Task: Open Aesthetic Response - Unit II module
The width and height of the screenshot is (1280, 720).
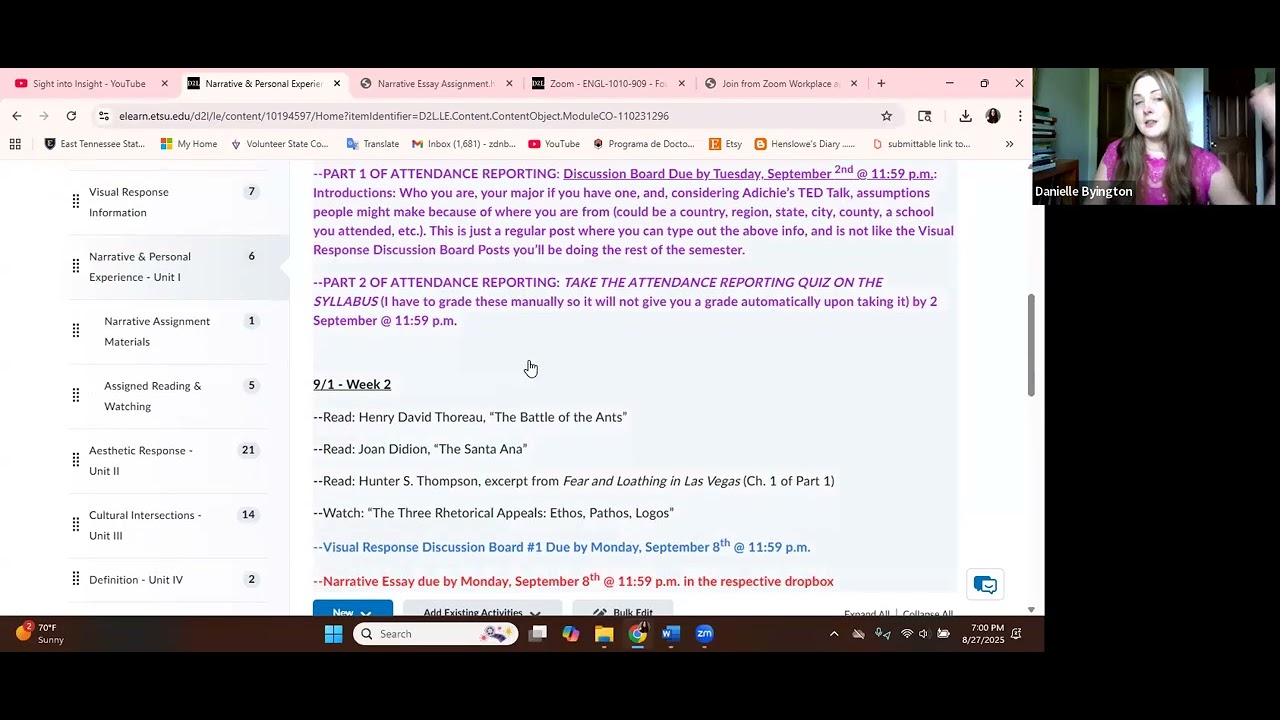Action: (140, 460)
